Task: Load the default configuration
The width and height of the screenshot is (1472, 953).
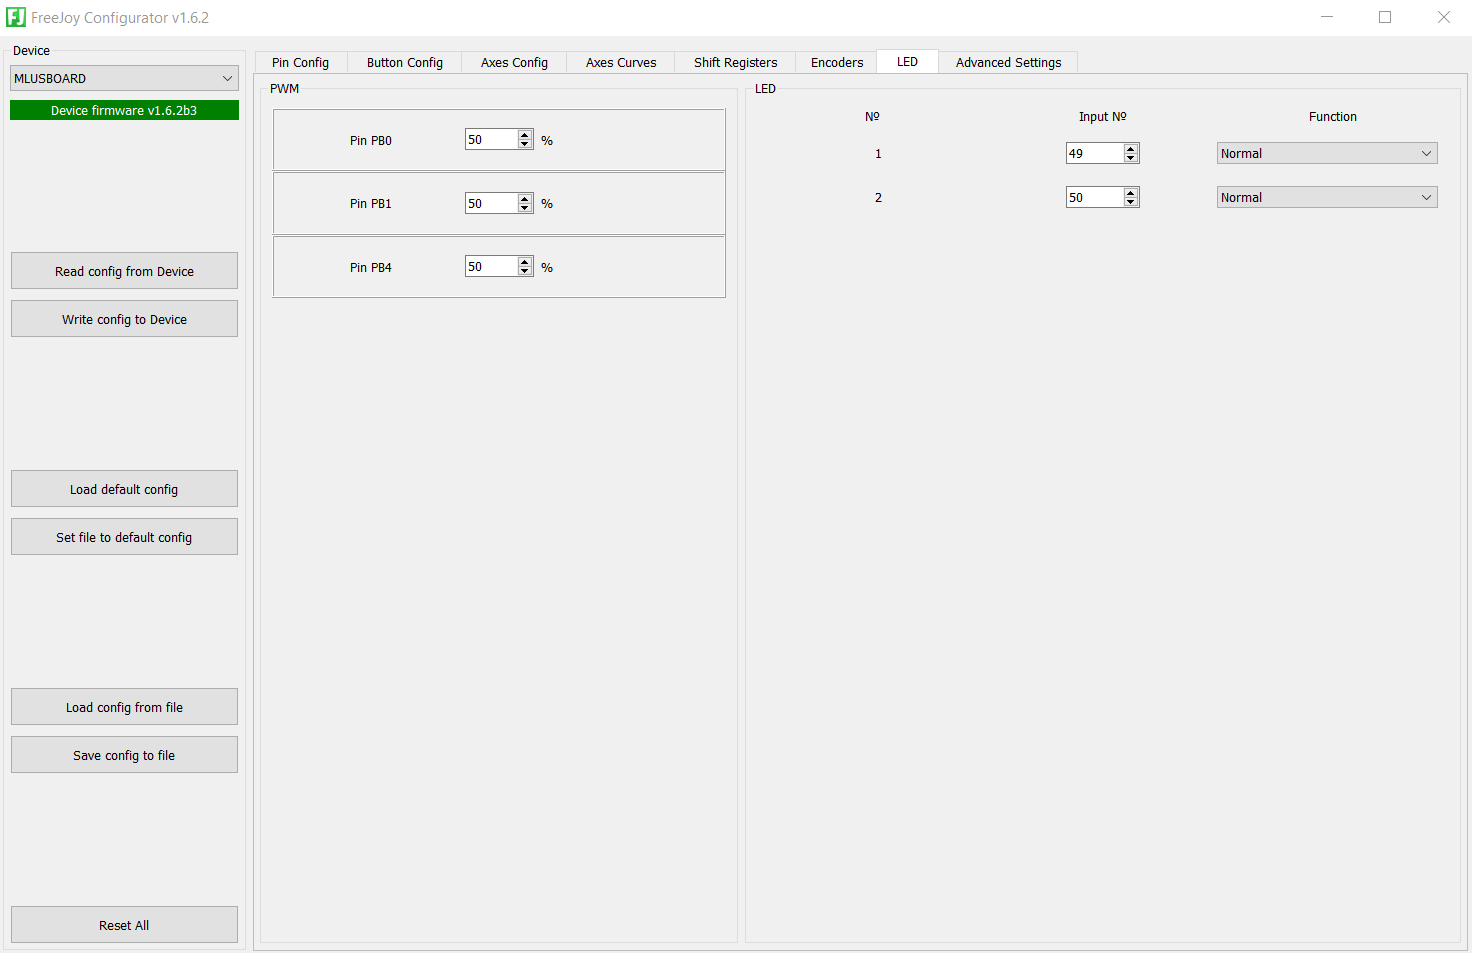Action: click(x=123, y=488)
